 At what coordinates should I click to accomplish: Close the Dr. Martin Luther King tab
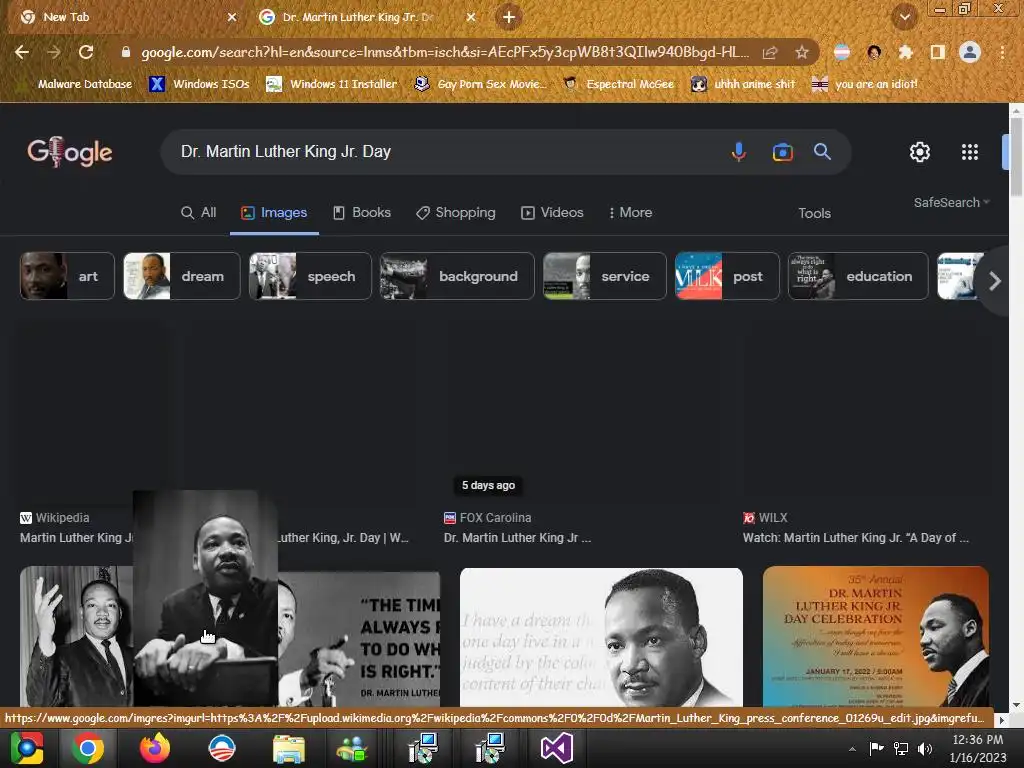click(x=471, y=17)
